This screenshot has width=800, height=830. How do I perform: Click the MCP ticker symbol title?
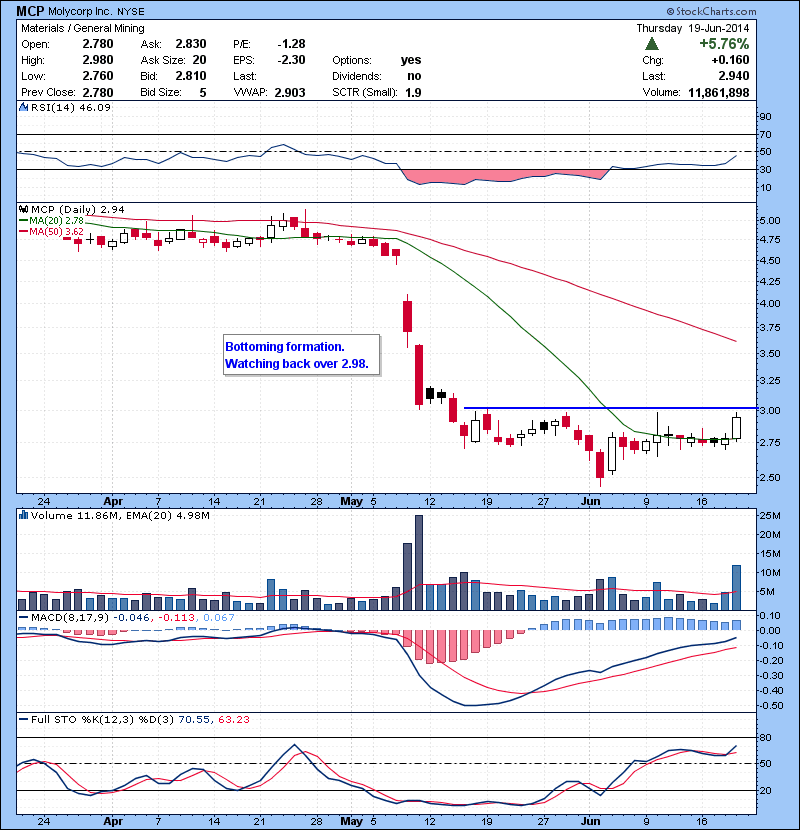pos(30,11)
